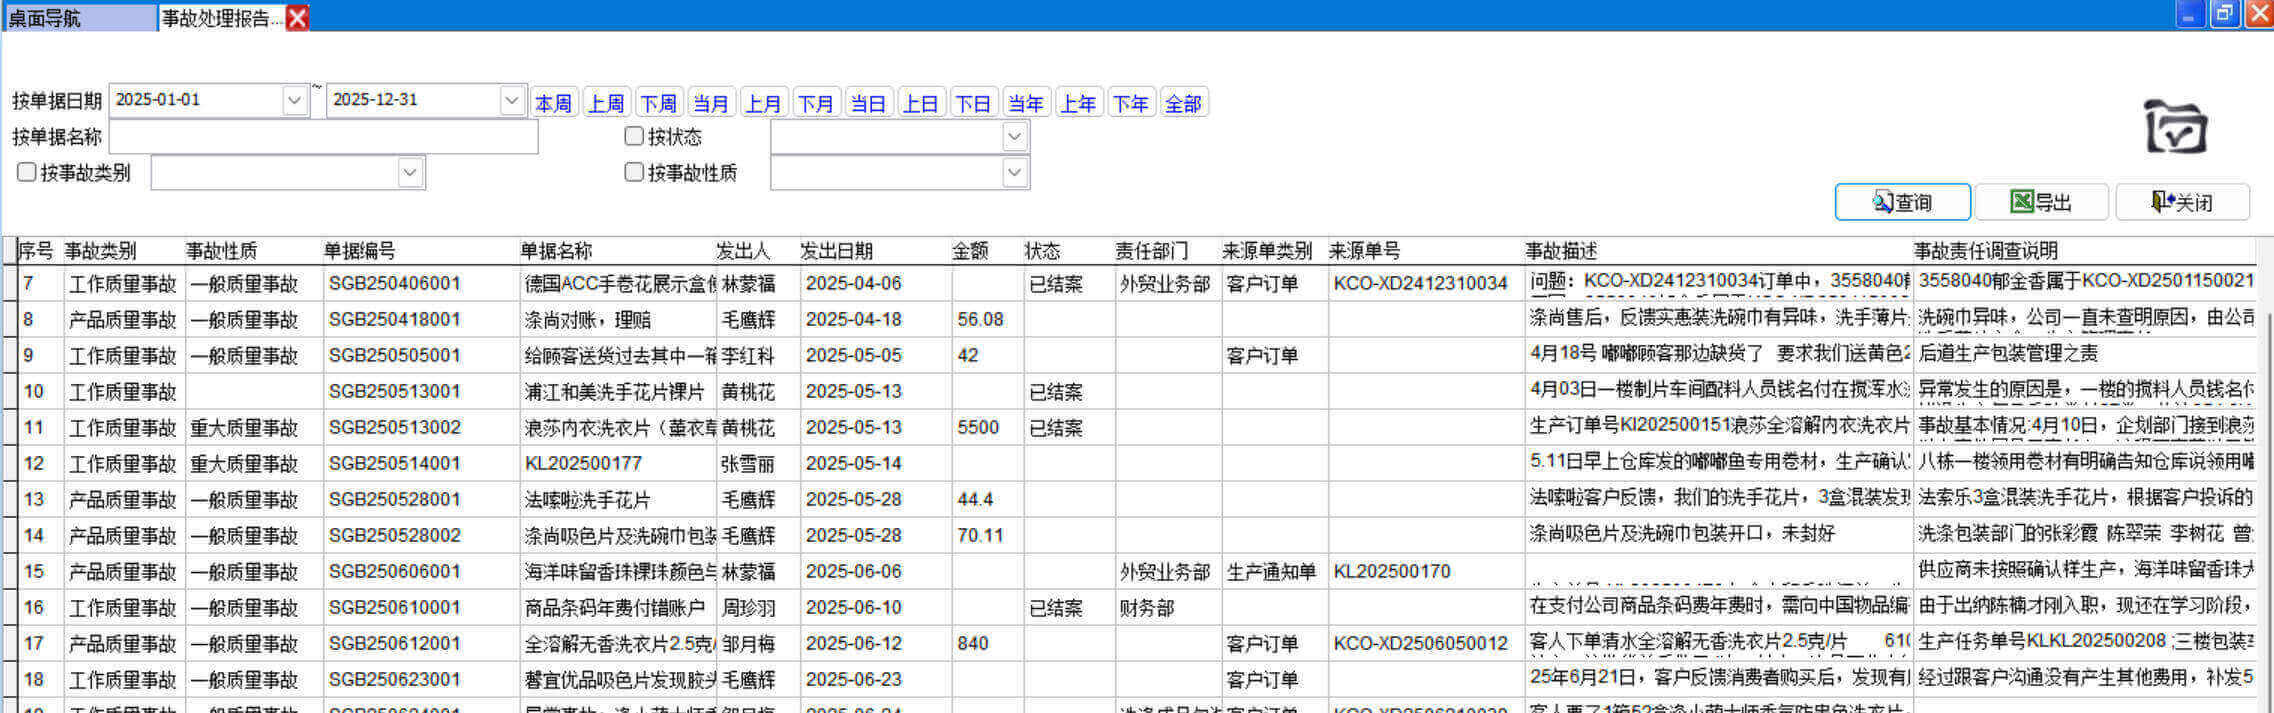Minimize the application window
2274x713 pixels.
[2190, 14]
